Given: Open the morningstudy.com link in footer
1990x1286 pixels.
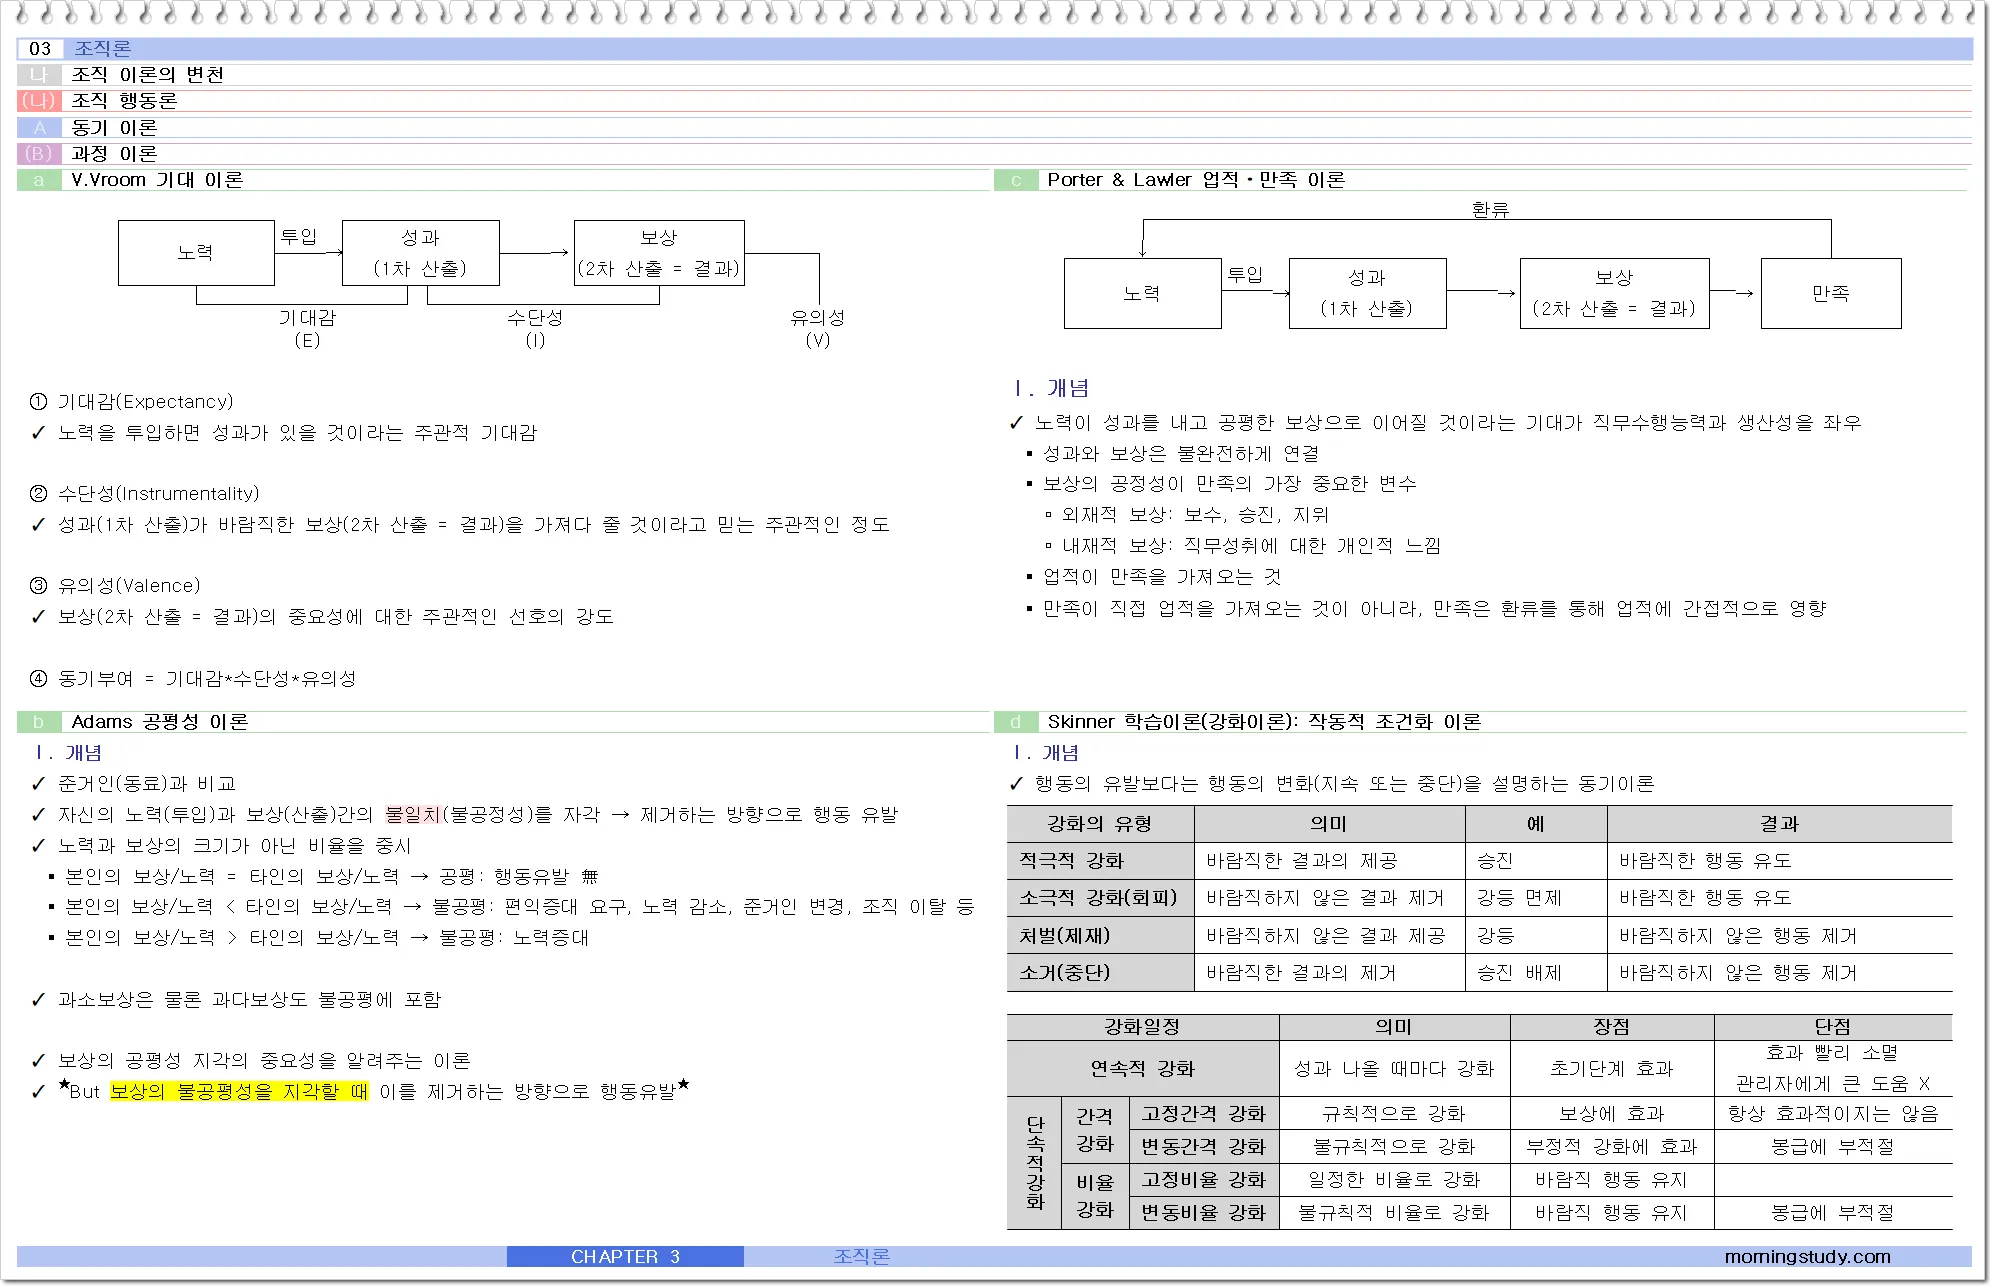Looking at the screenshot, I should (x=1808, y=1257).
